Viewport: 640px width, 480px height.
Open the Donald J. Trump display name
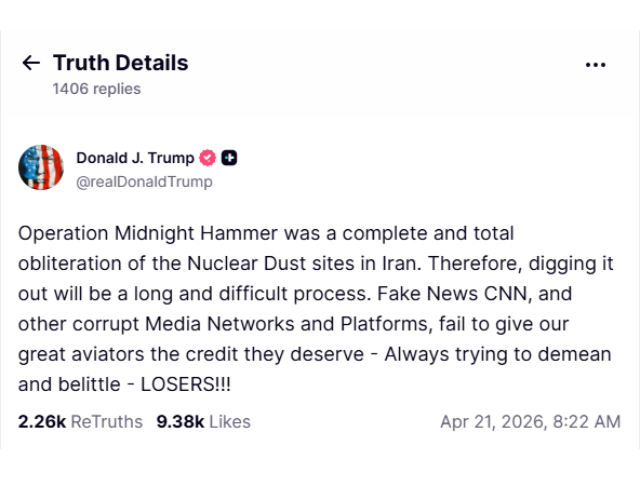(135, 158)
